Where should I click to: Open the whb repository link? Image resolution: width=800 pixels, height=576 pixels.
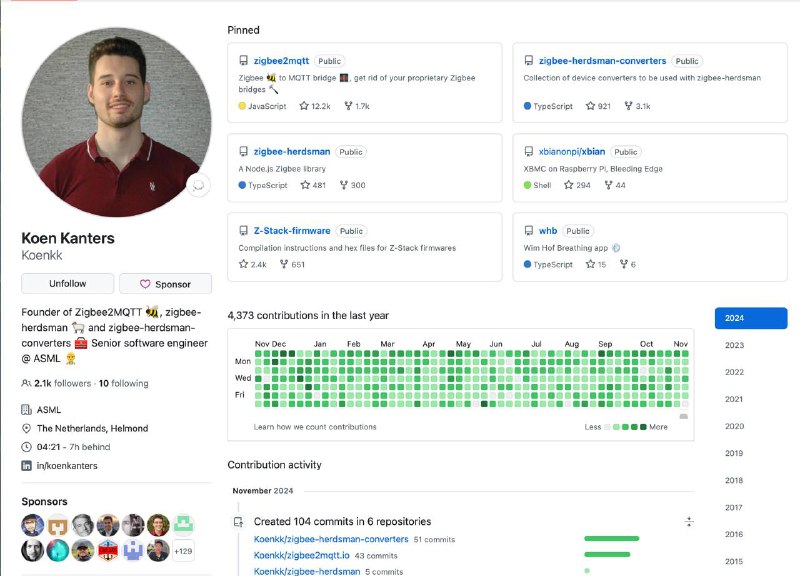point(546,231)
